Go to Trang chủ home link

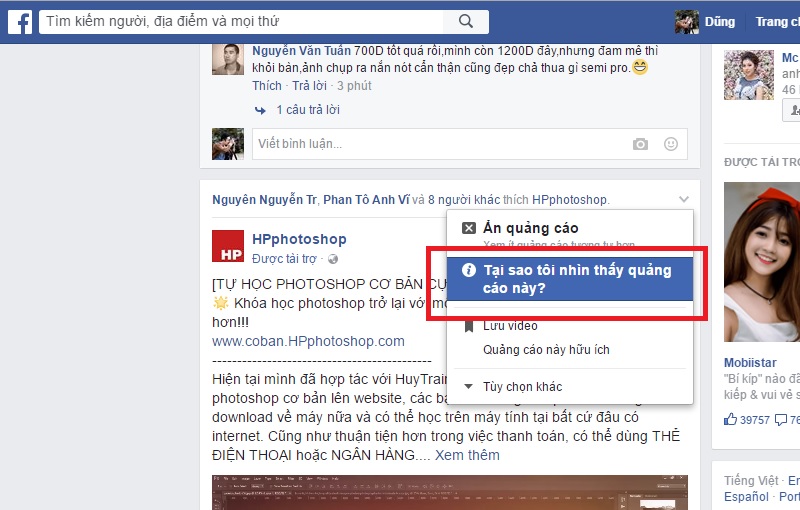coord(777,22)
